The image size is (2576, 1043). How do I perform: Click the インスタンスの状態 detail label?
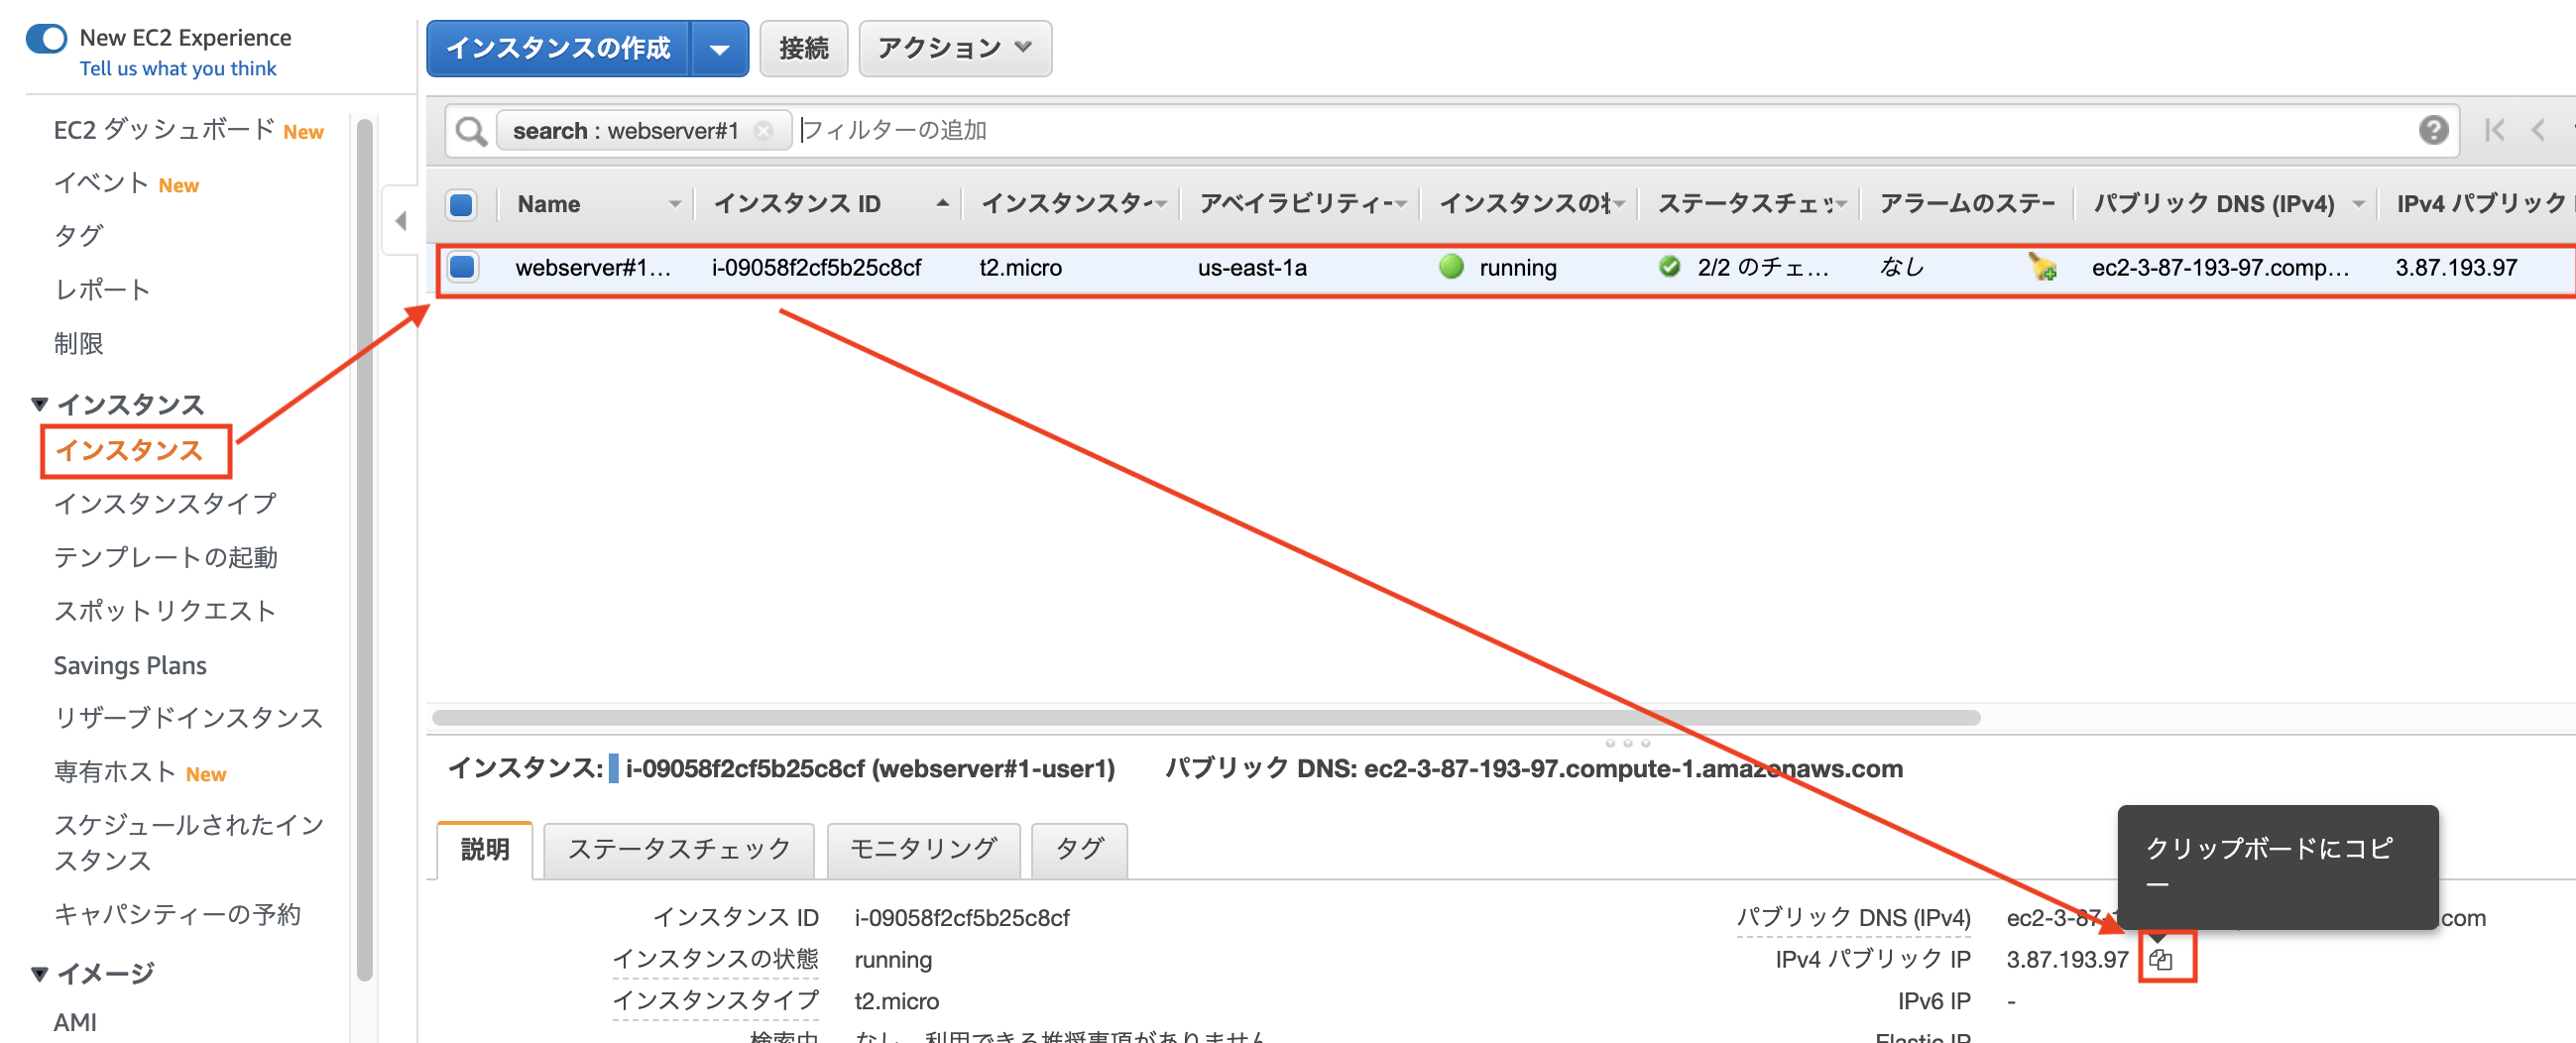(715, 960)
